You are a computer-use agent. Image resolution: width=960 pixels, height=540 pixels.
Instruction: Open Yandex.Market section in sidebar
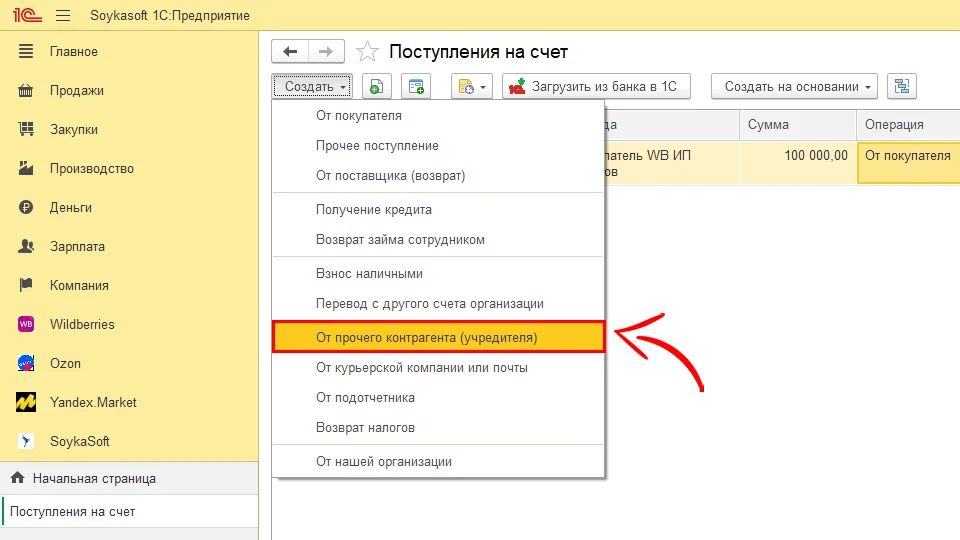point(93,402)
